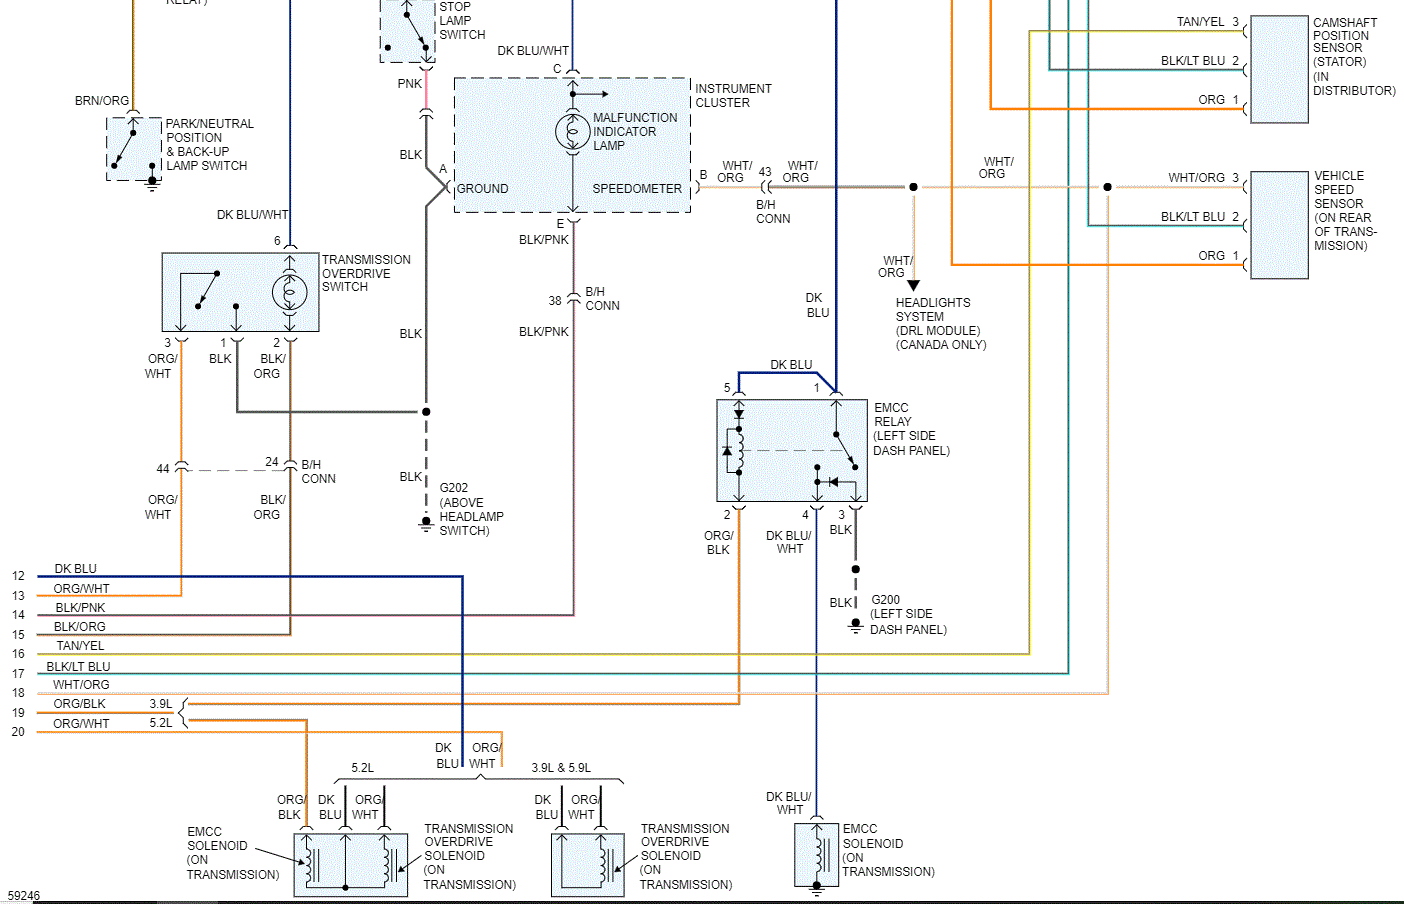Click the ORG/BLK label on wire line 19

click(80, 704)
